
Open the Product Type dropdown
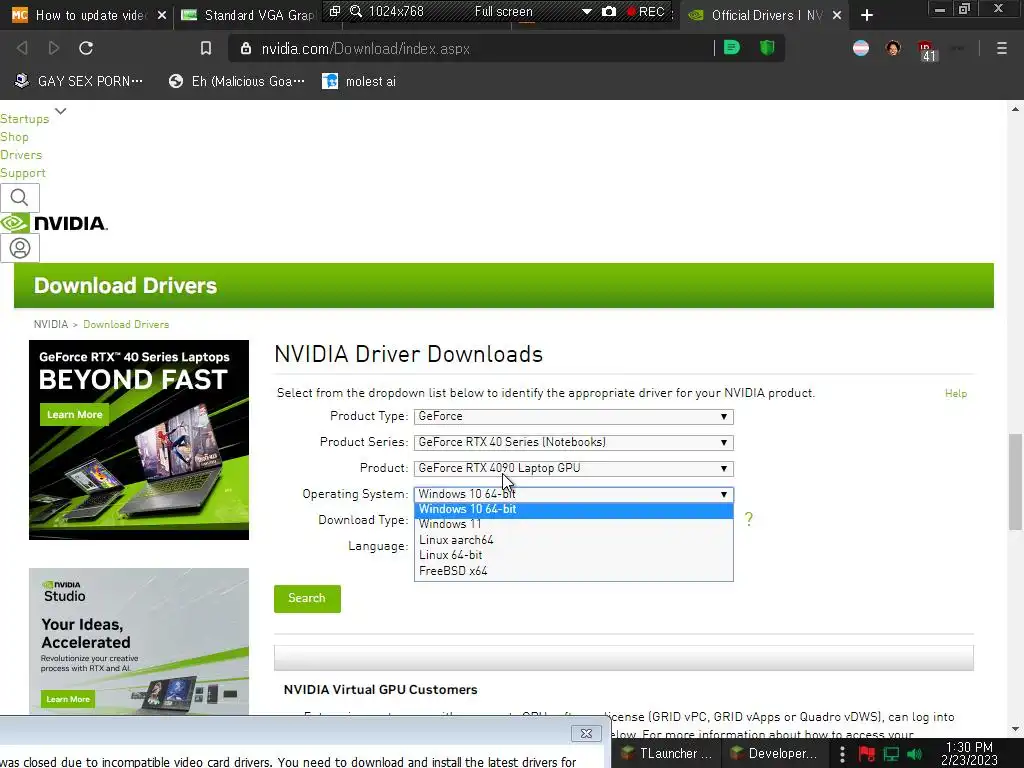(573, 416)
